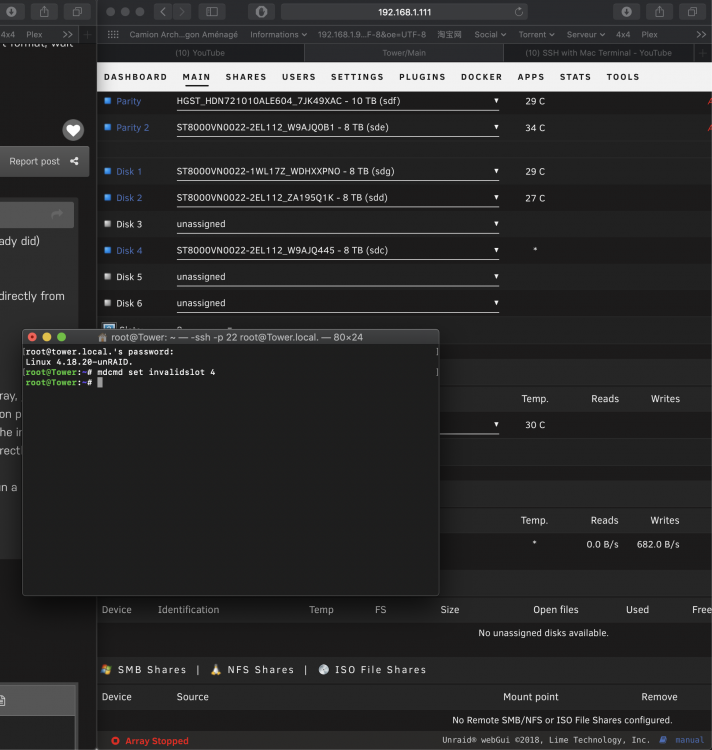Viewport: 712px width, 750px height.
Task: Add new tab with the plus button
Action: click(702, 53)
